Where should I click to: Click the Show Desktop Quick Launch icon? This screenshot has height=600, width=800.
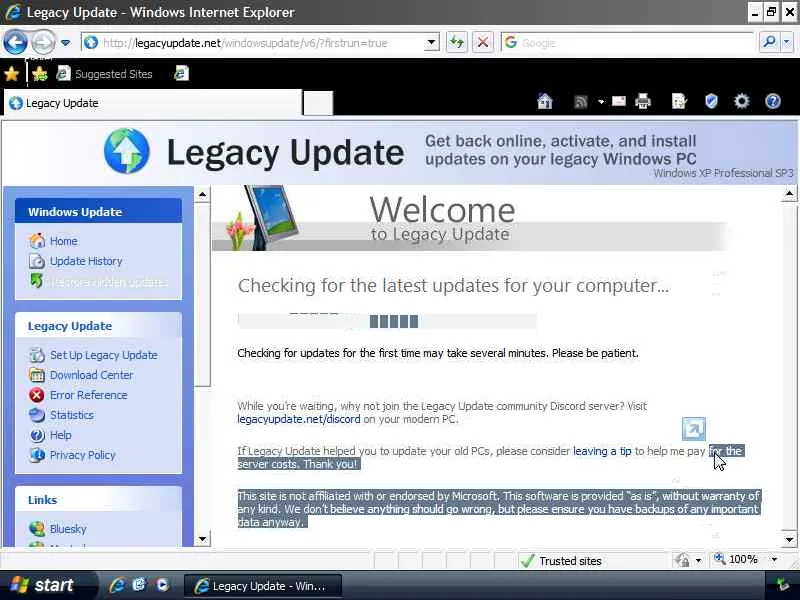139,585
